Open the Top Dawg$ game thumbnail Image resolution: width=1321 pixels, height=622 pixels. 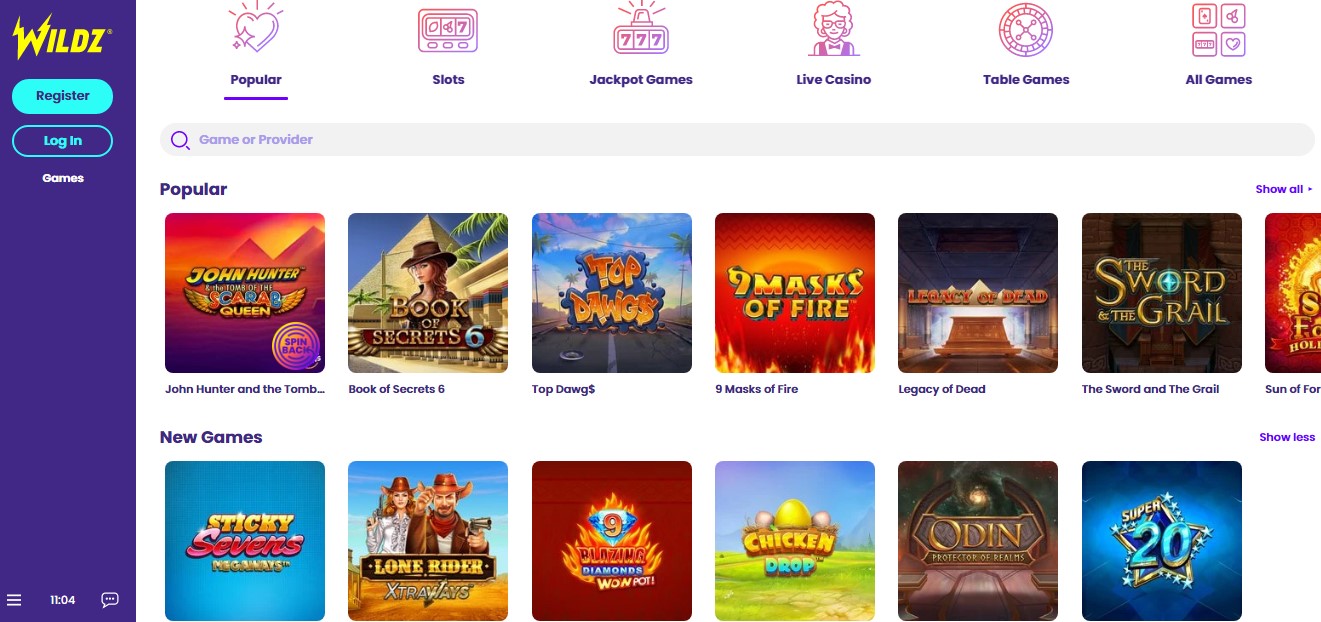[612, 293]
